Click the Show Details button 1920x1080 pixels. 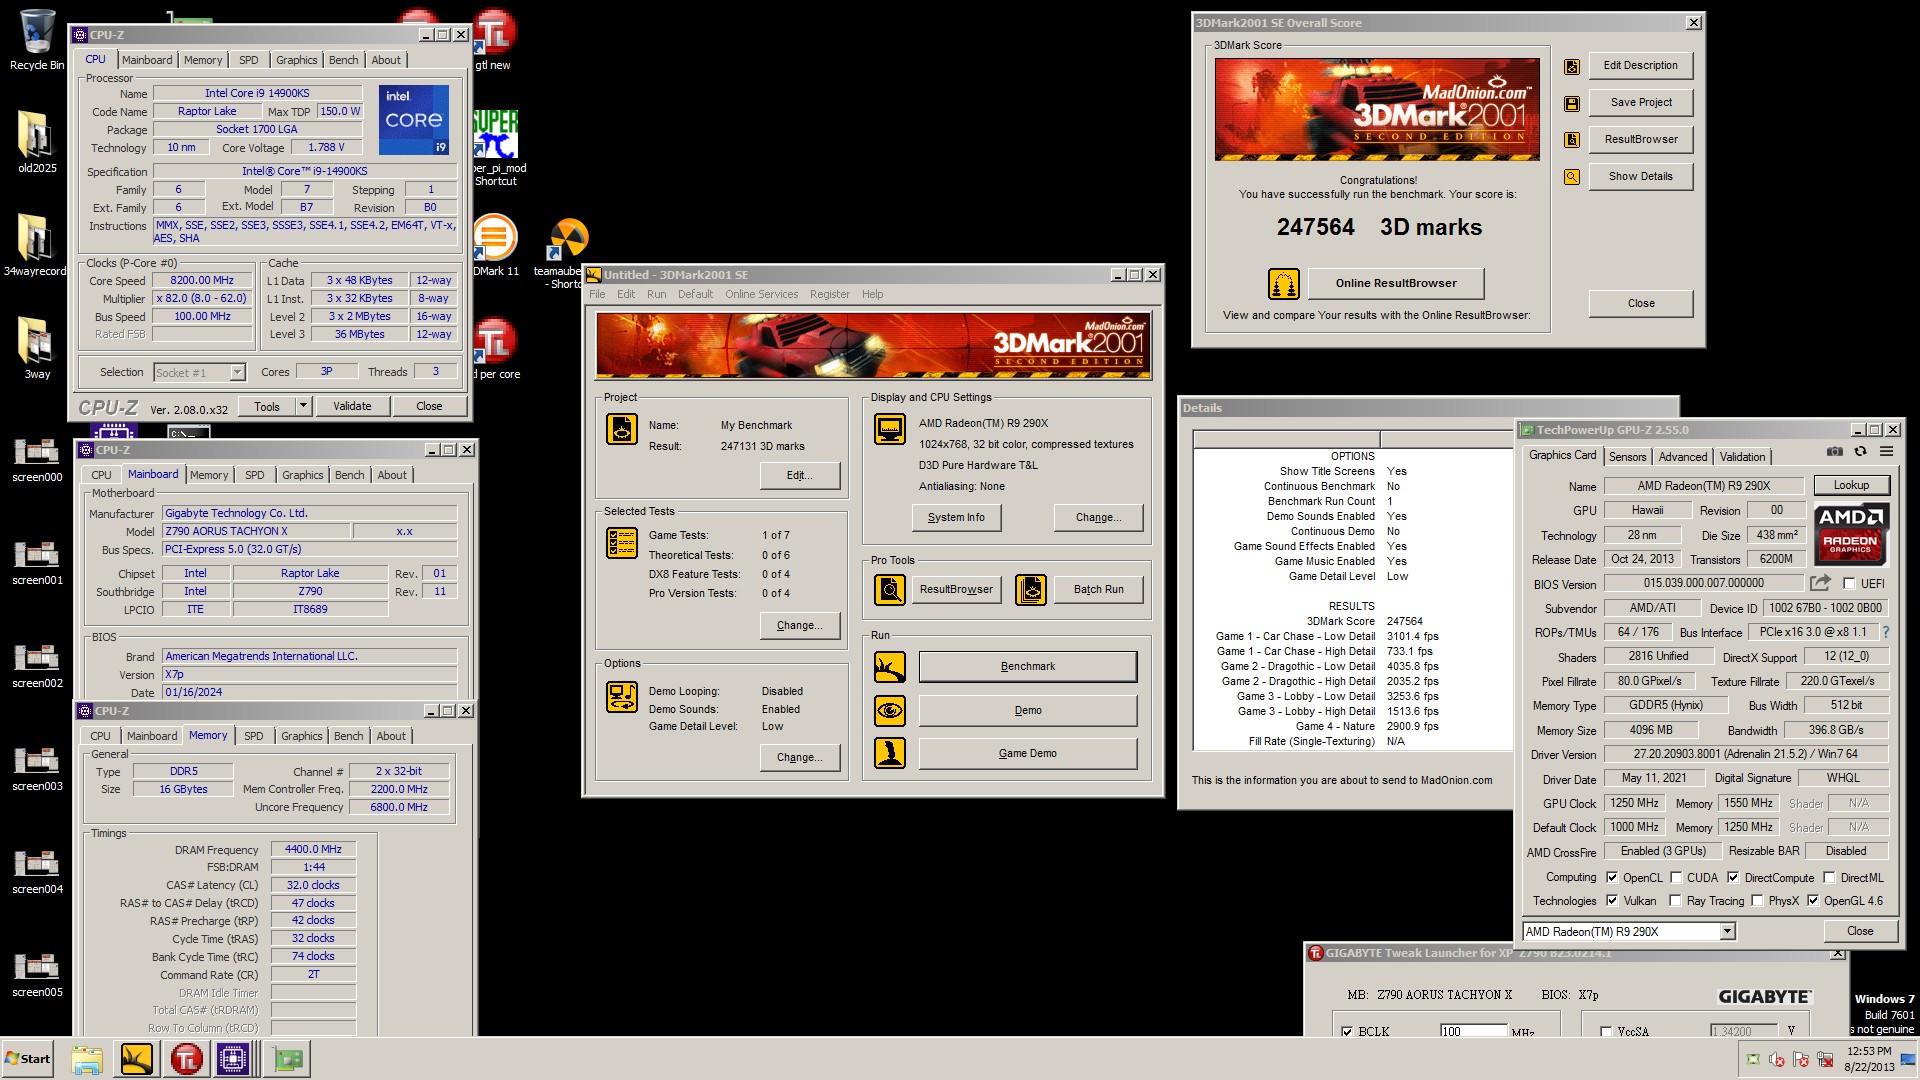[x=1640, y=177]
